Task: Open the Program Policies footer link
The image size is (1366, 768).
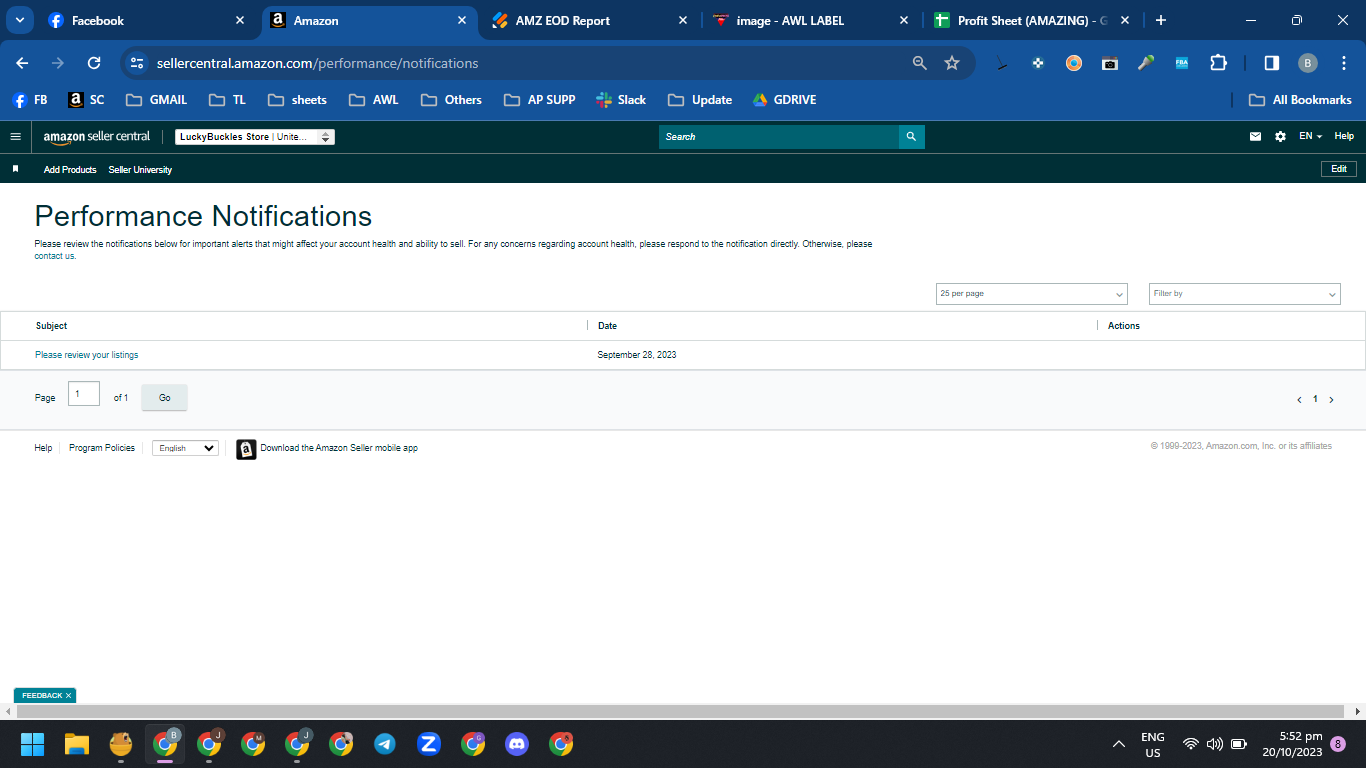Action: pyautogui.click(x=102, y=448)
